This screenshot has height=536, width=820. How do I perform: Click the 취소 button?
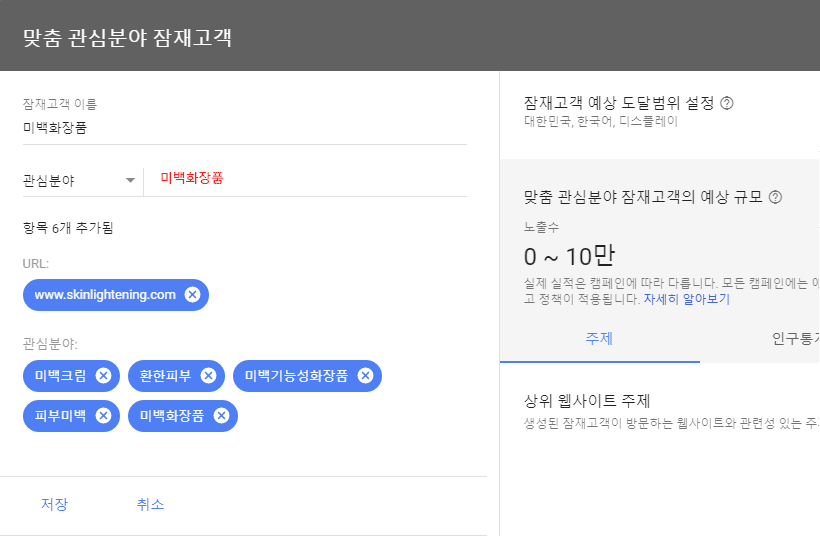tap(150, 504)
